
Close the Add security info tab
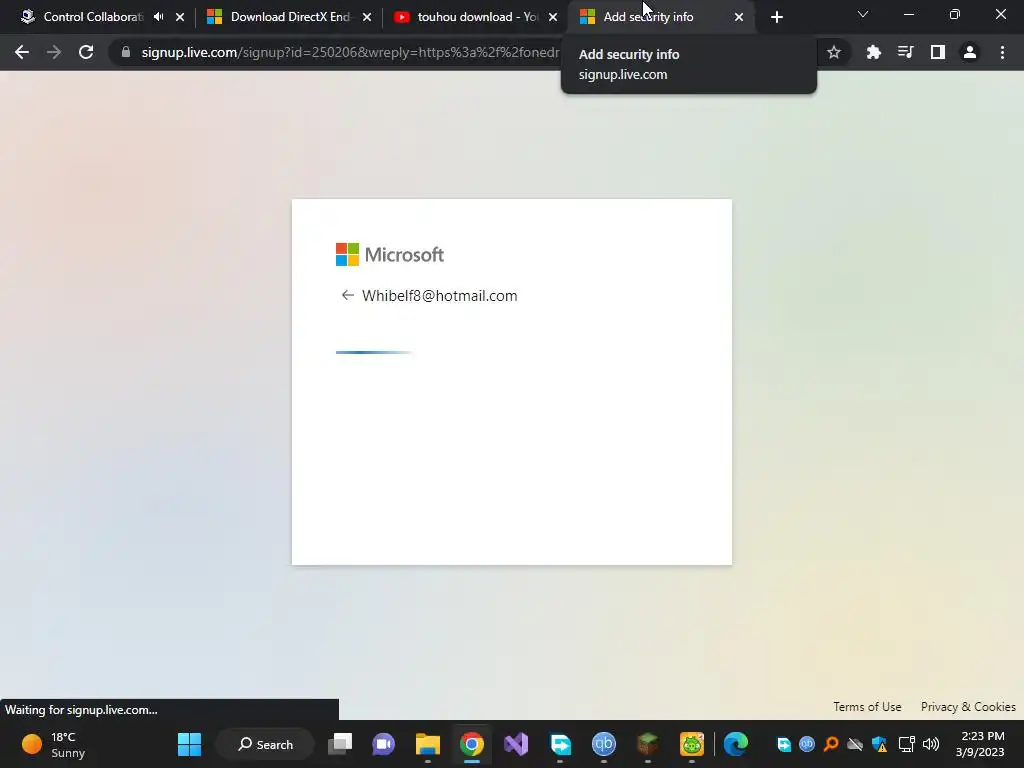[x=739, y=17]
